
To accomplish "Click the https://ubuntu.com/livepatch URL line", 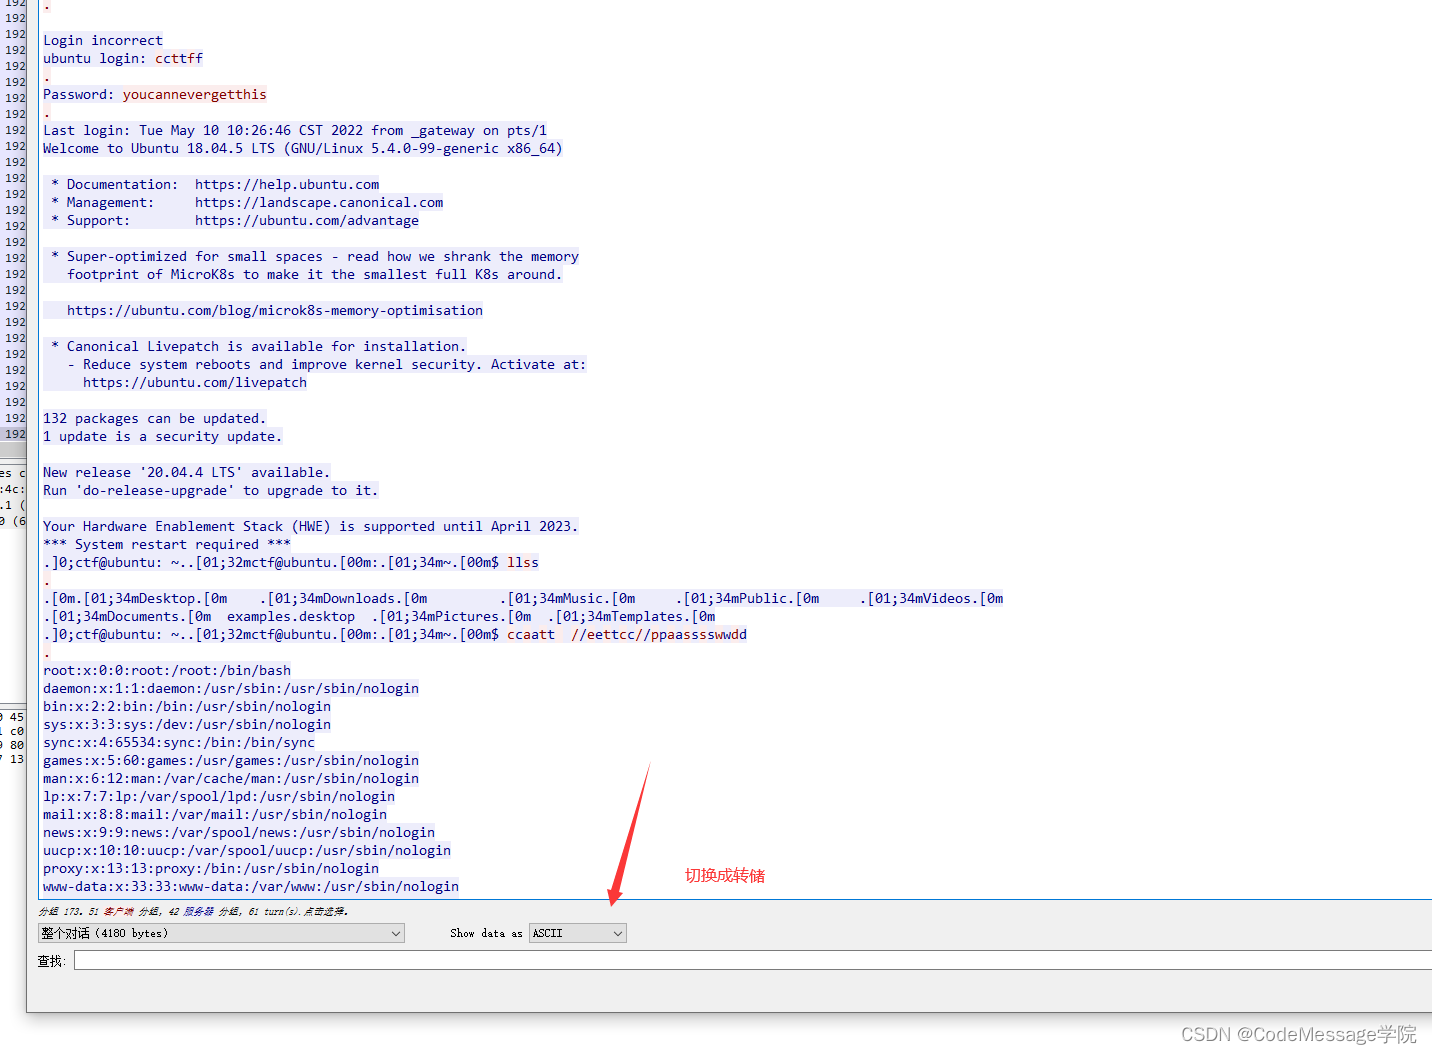I will (195, 382).
